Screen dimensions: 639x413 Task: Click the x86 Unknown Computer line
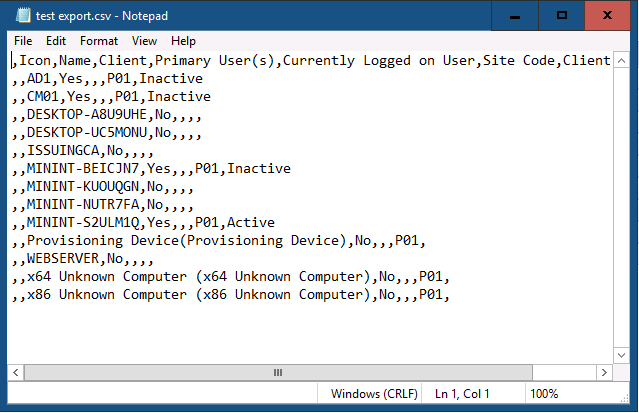click(231, 294)
